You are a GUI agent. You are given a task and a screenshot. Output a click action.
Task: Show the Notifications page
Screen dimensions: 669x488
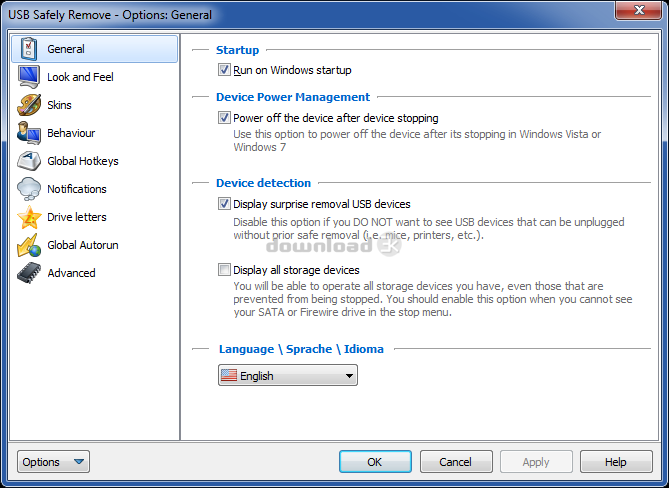click(94, 189)
